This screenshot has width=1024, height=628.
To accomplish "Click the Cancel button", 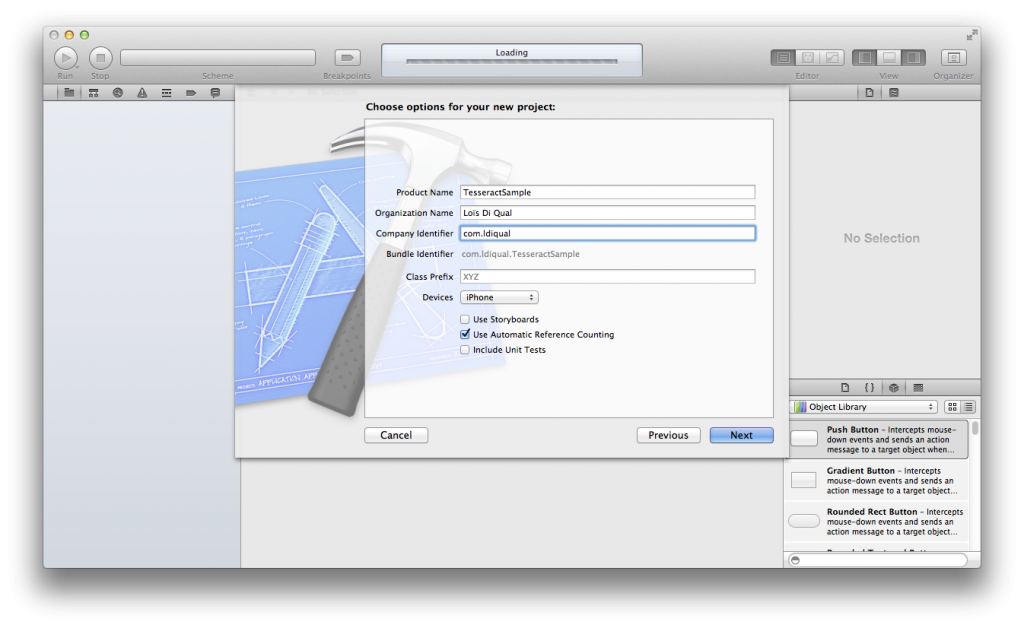I will 396,435.
